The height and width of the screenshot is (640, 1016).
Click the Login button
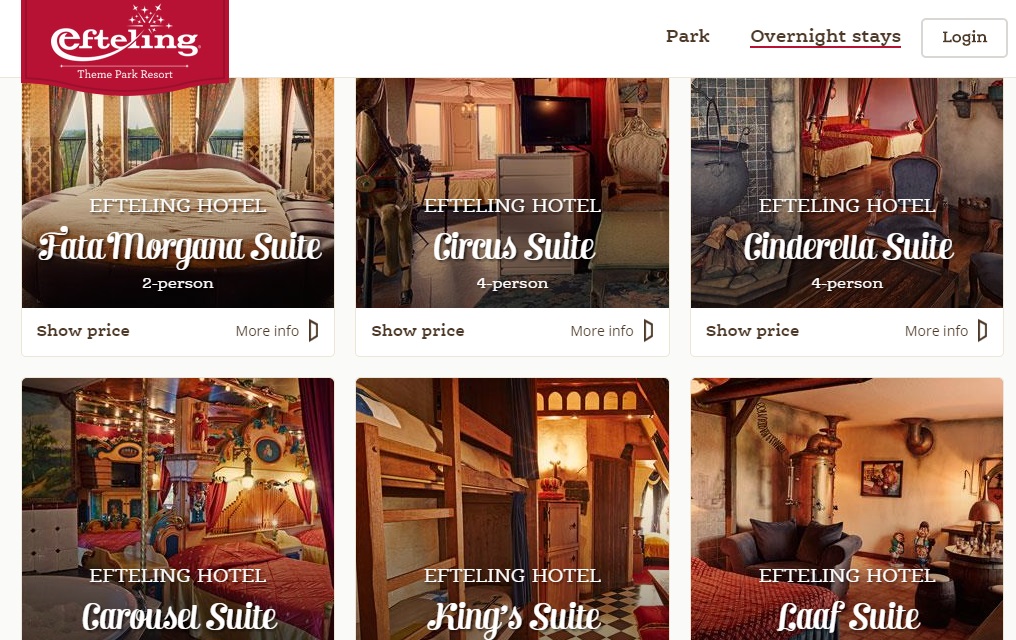964,38
